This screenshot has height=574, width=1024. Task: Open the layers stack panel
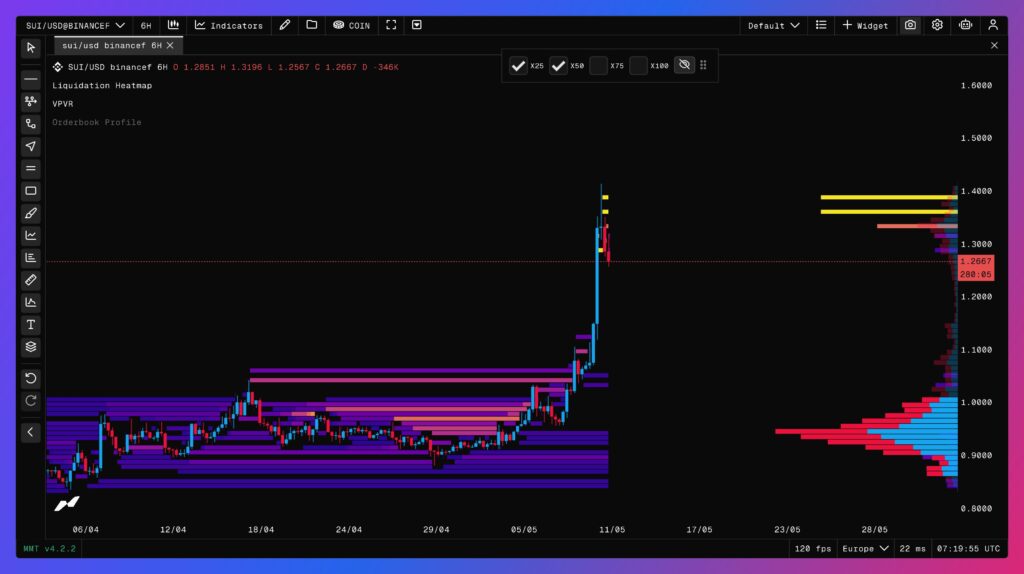click(31, 347)
